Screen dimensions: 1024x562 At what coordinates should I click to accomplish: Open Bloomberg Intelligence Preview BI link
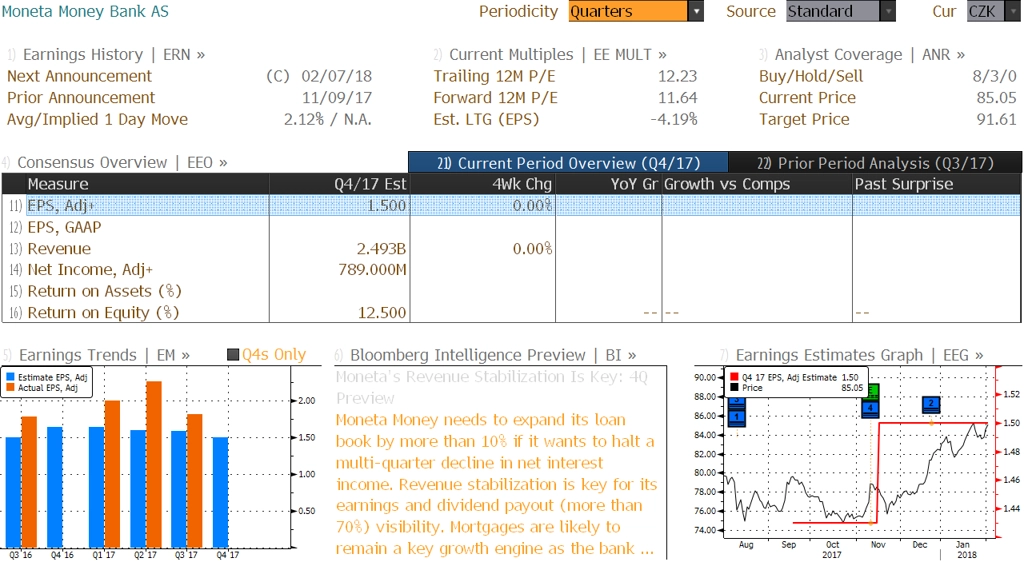coord(493,355)
